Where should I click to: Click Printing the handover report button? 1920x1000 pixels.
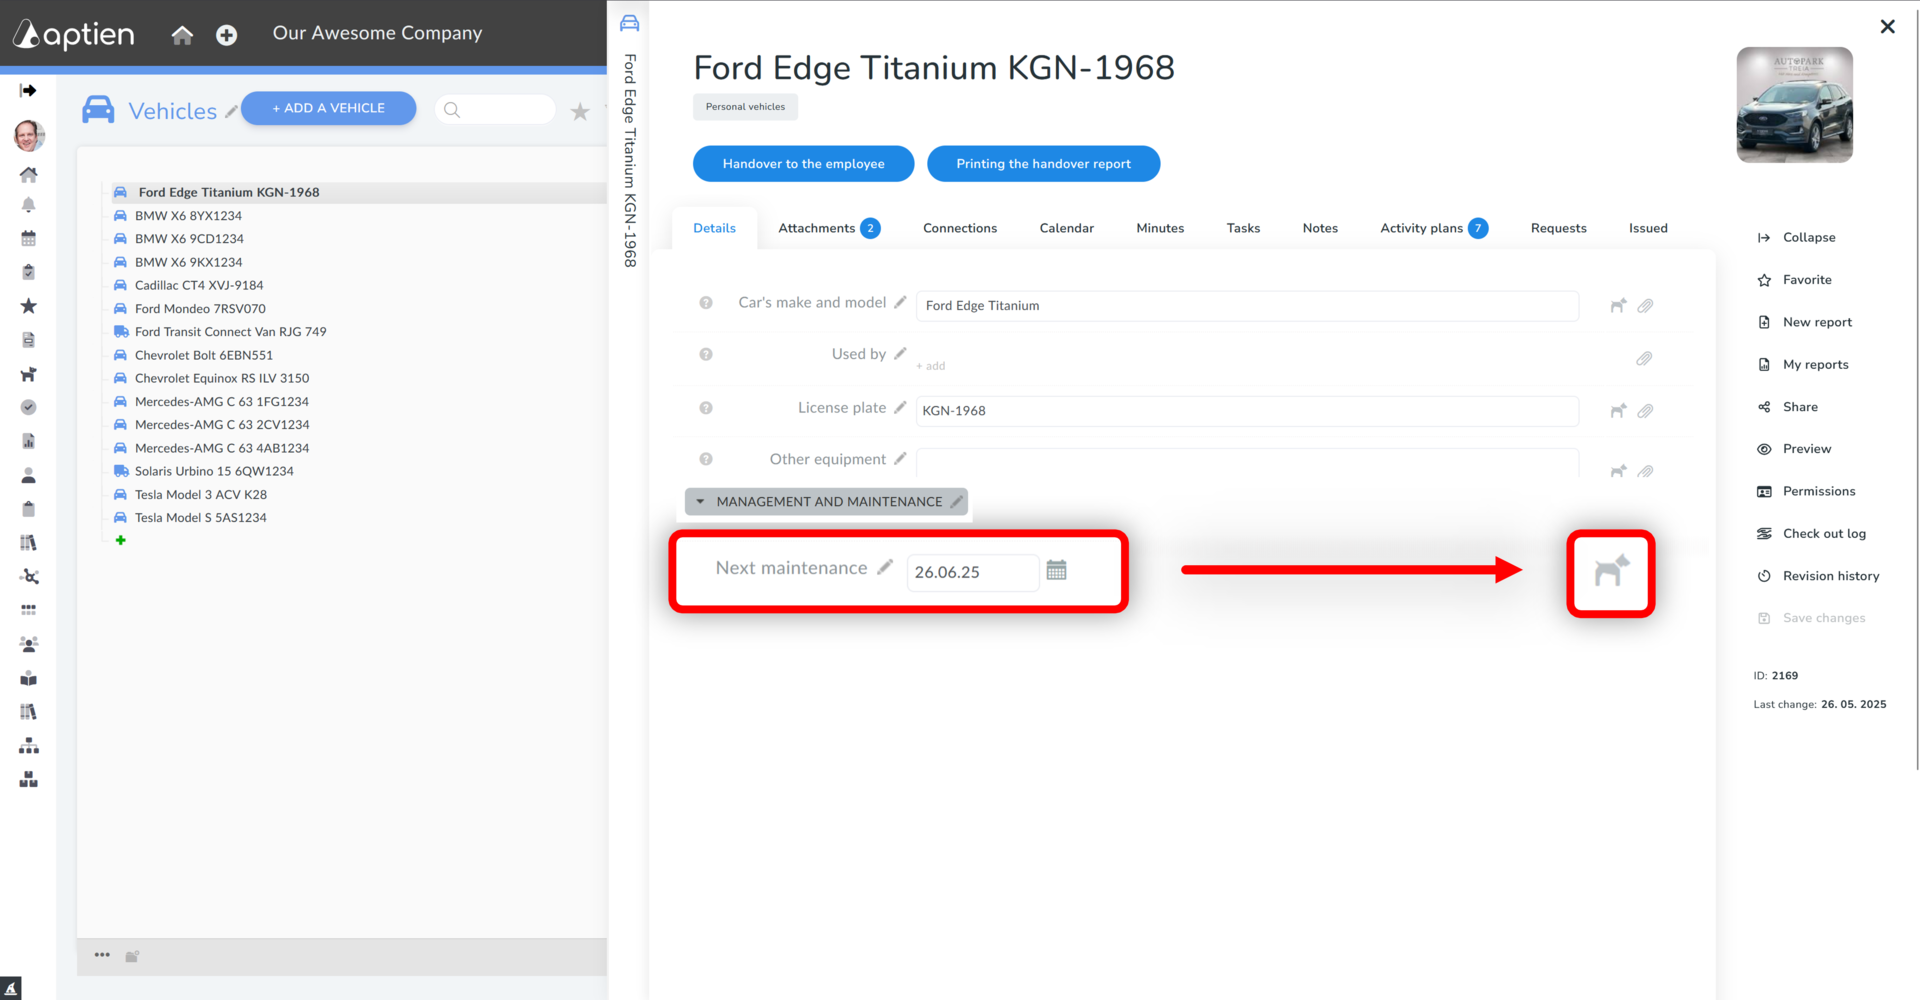tap(1043, 164)
